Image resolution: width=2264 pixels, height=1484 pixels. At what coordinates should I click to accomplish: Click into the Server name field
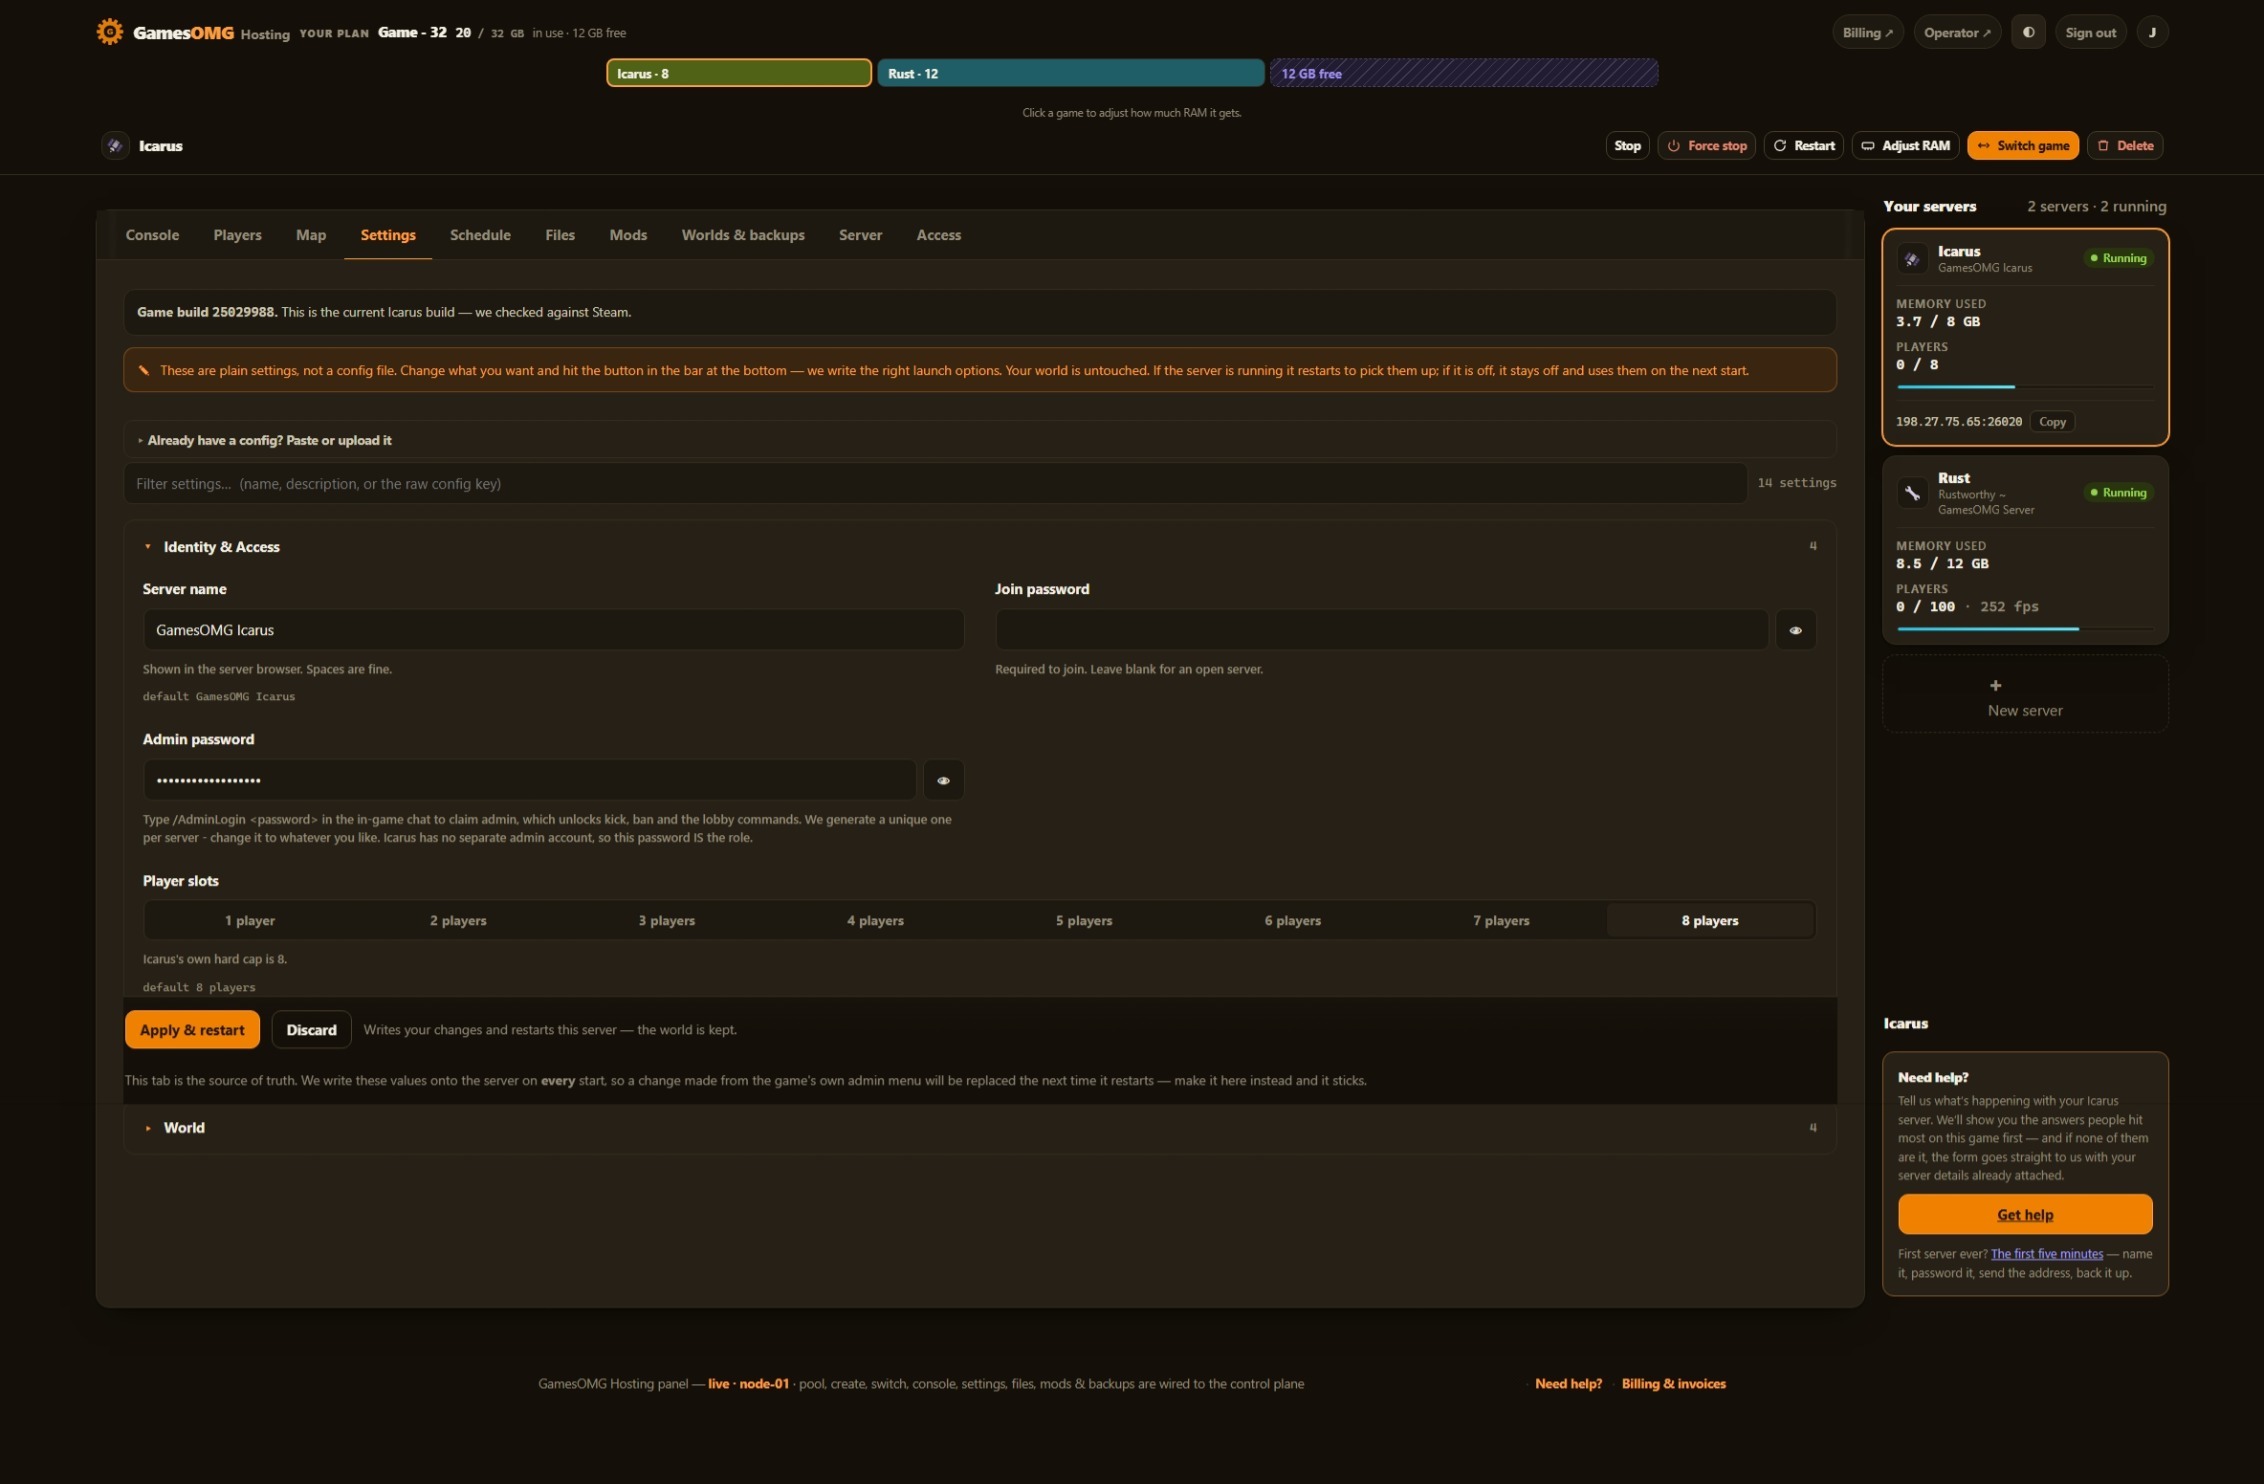click(x=553, y=630)
